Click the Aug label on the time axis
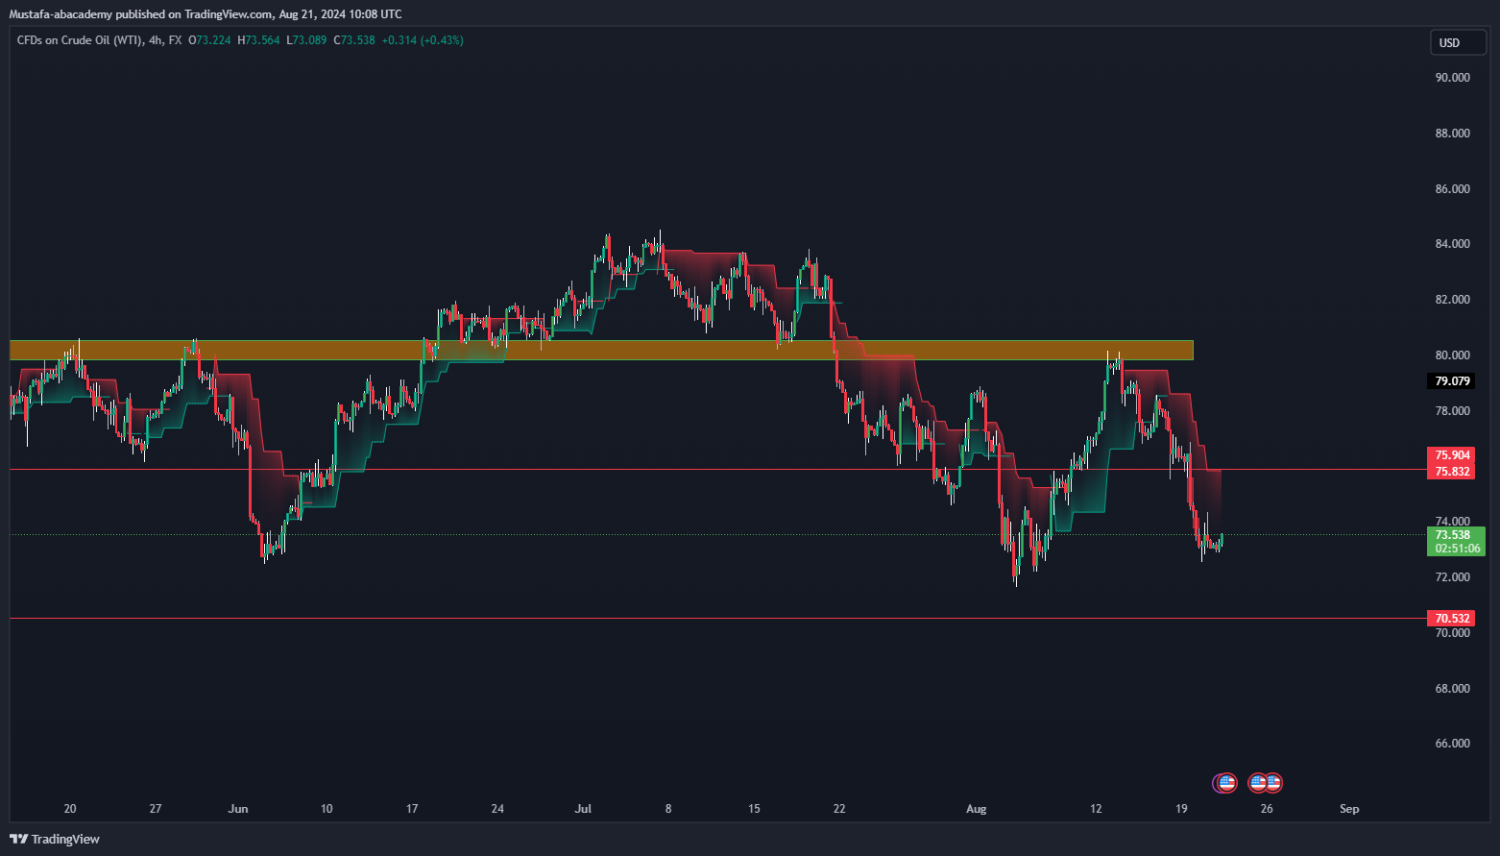 tap(976, 809)
